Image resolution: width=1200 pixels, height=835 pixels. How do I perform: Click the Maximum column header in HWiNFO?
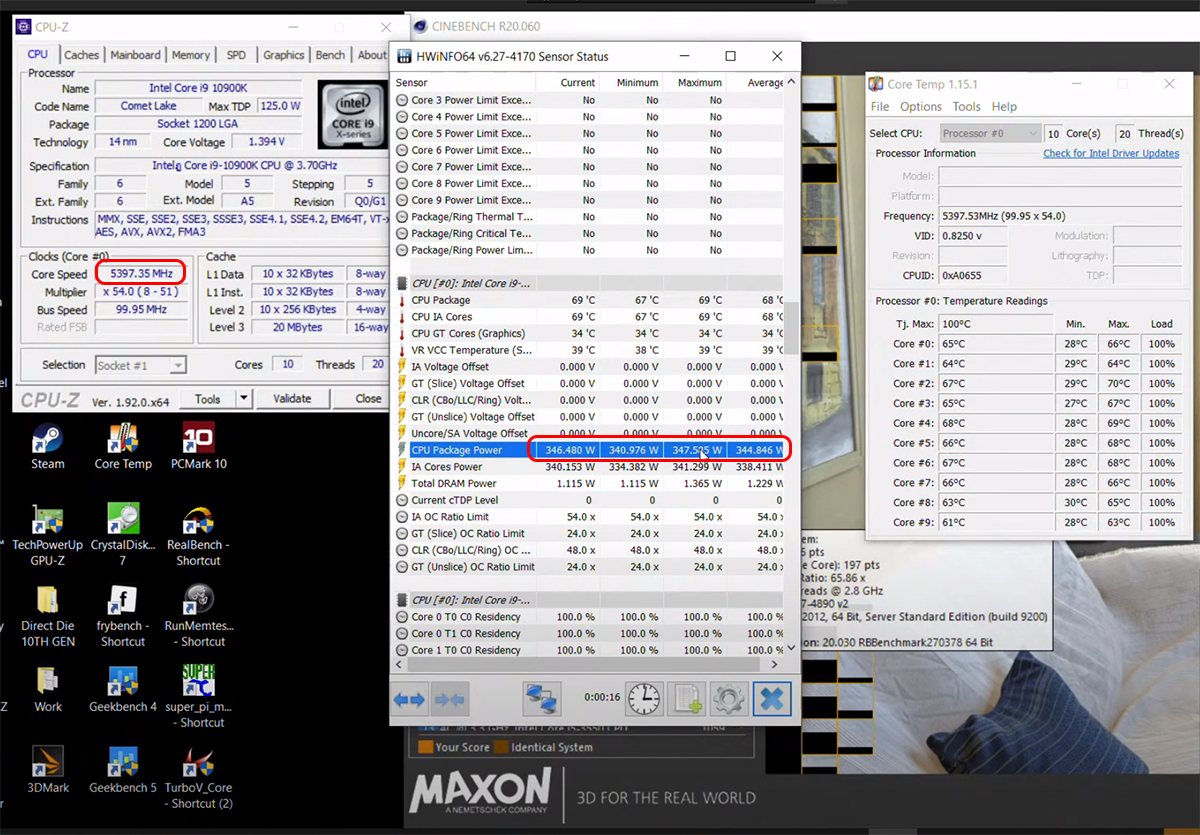coord(694,83)
